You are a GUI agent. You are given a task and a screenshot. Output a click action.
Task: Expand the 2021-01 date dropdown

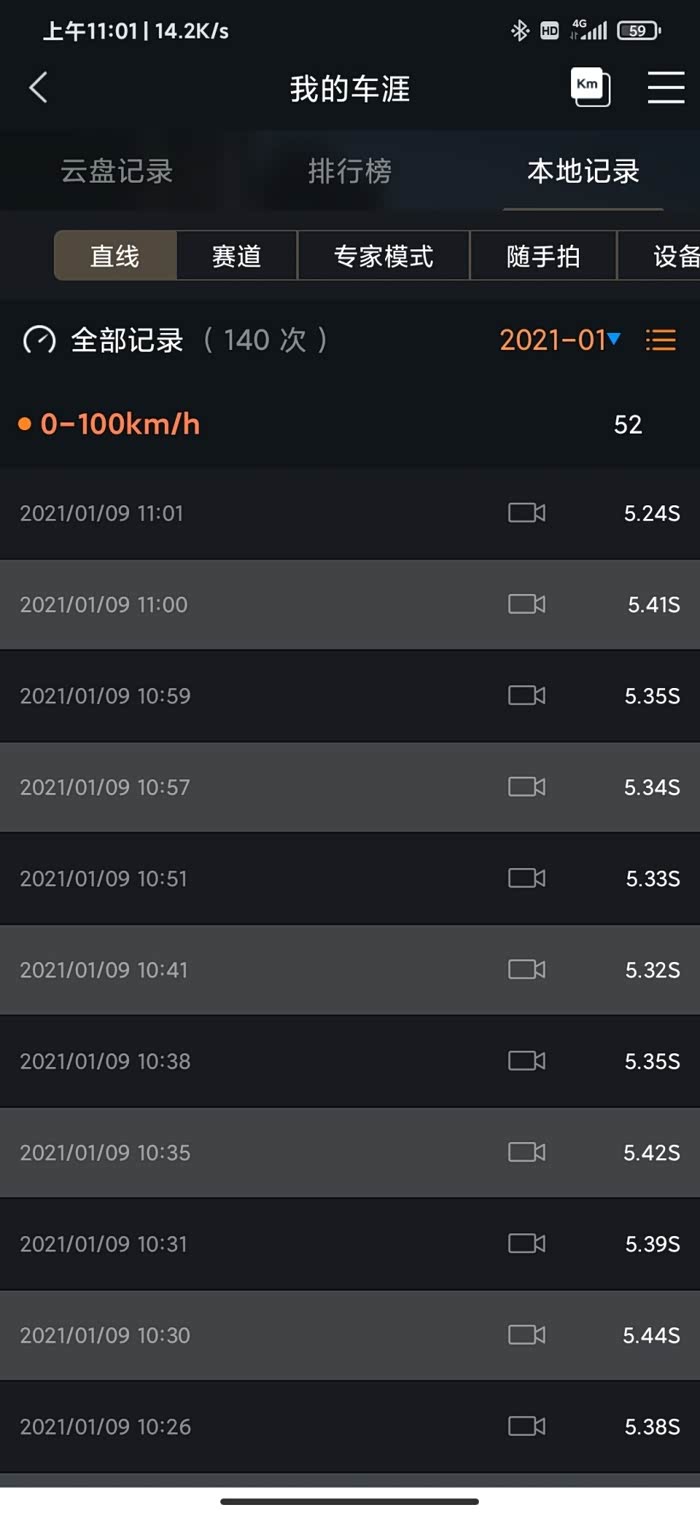tap(560, 340)
